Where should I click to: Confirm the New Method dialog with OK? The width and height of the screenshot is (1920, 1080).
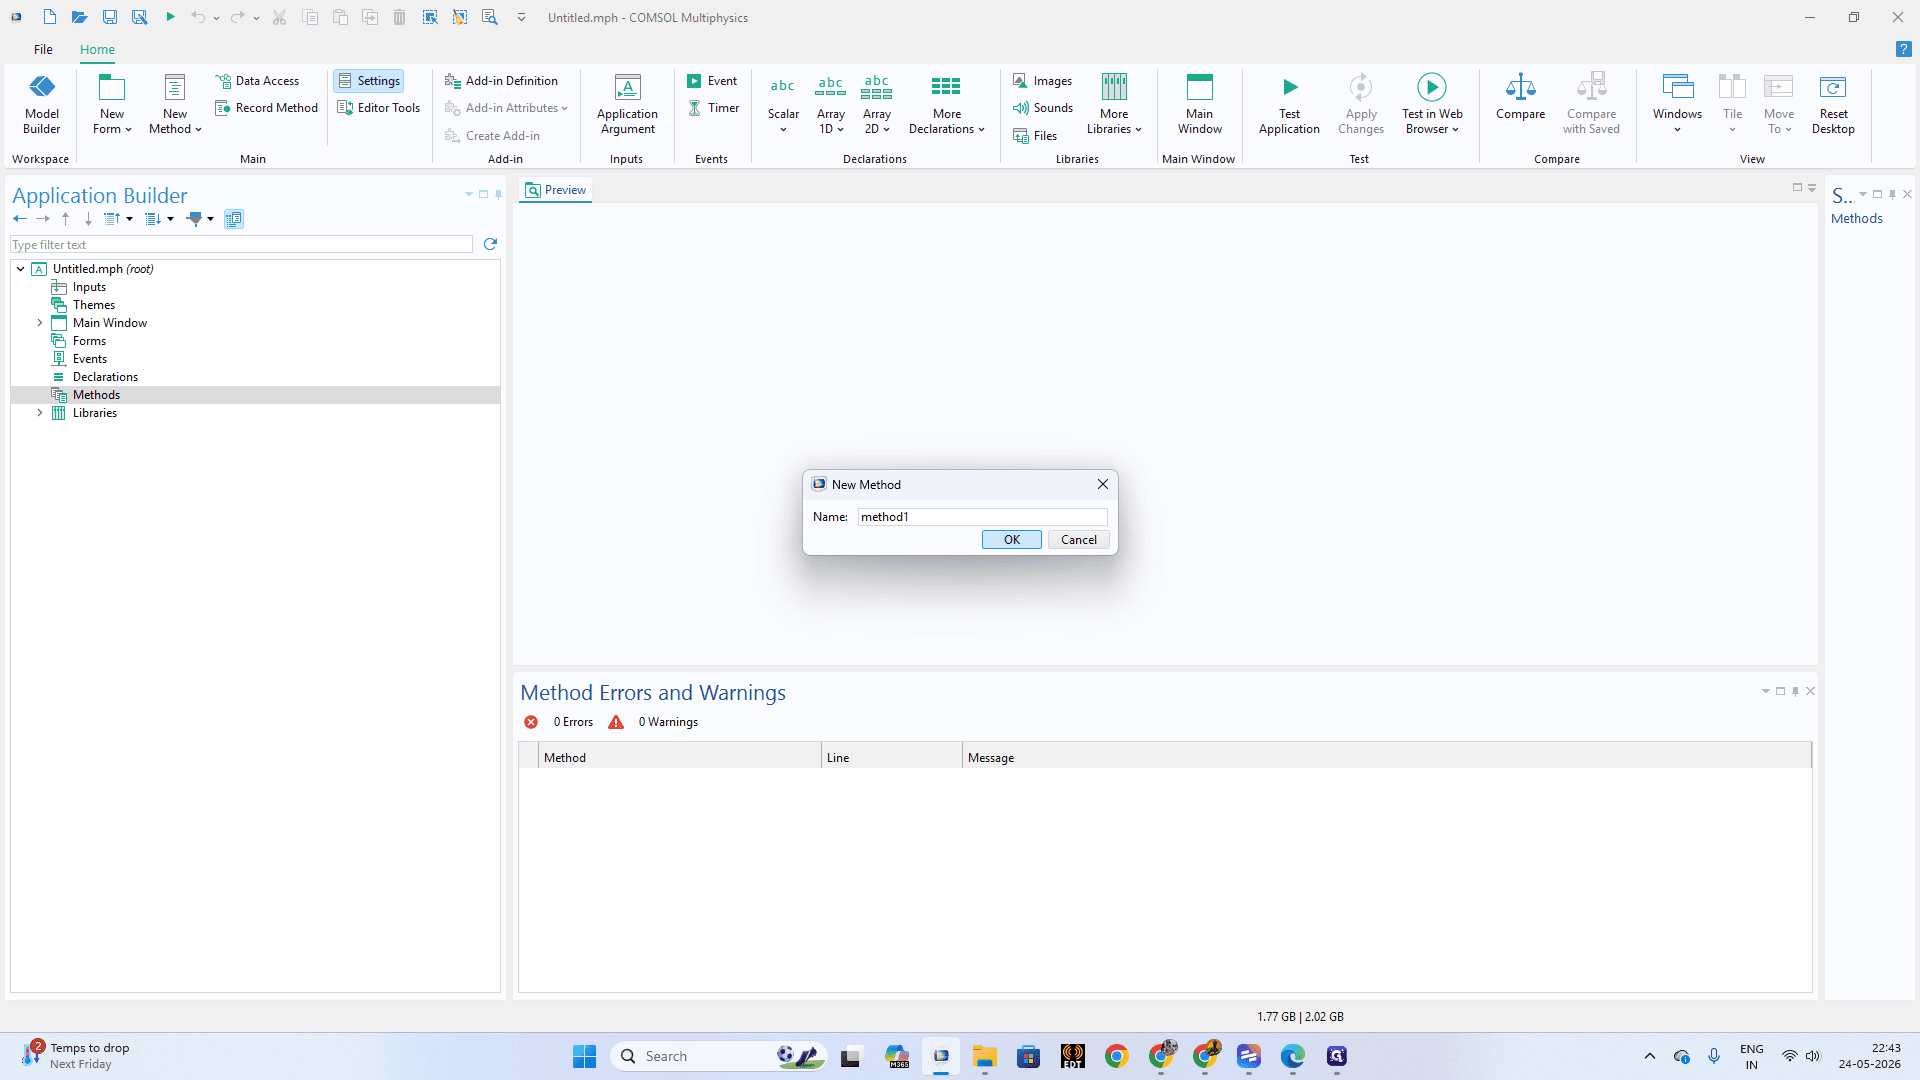coord(1011,540)
